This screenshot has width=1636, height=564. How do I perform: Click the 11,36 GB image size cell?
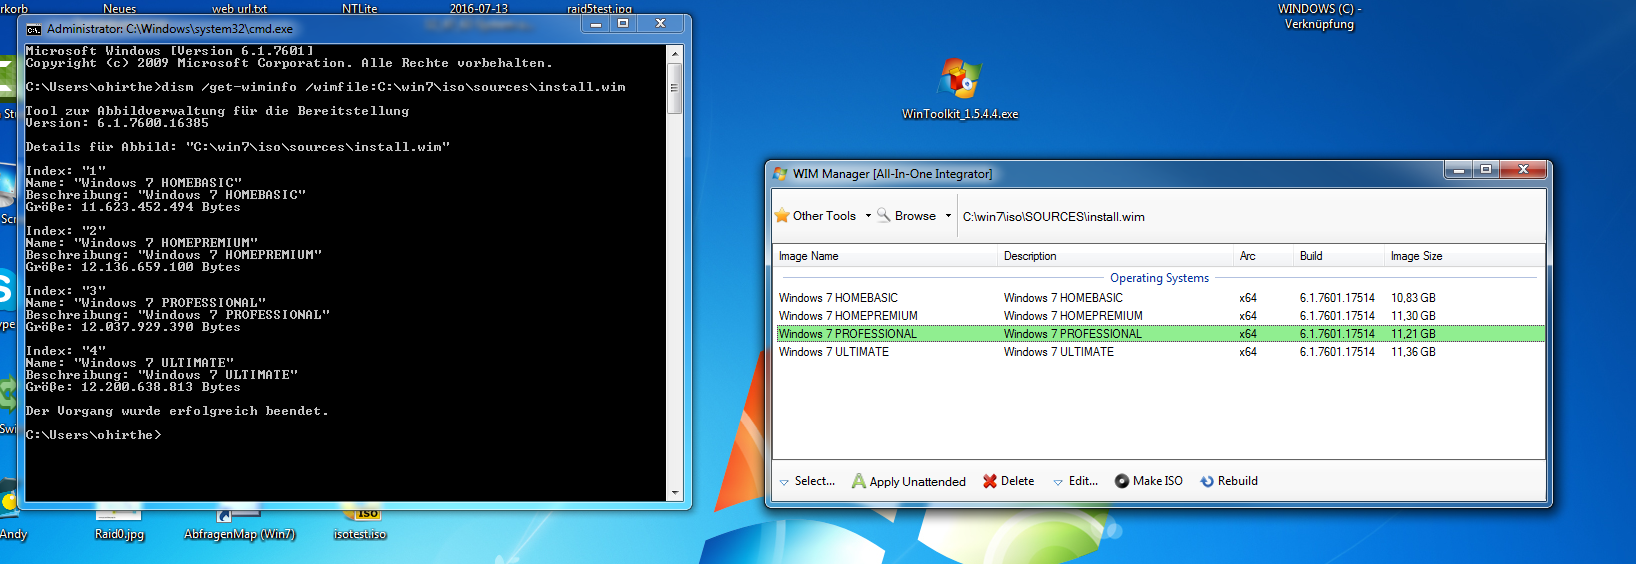(1413, 352)
